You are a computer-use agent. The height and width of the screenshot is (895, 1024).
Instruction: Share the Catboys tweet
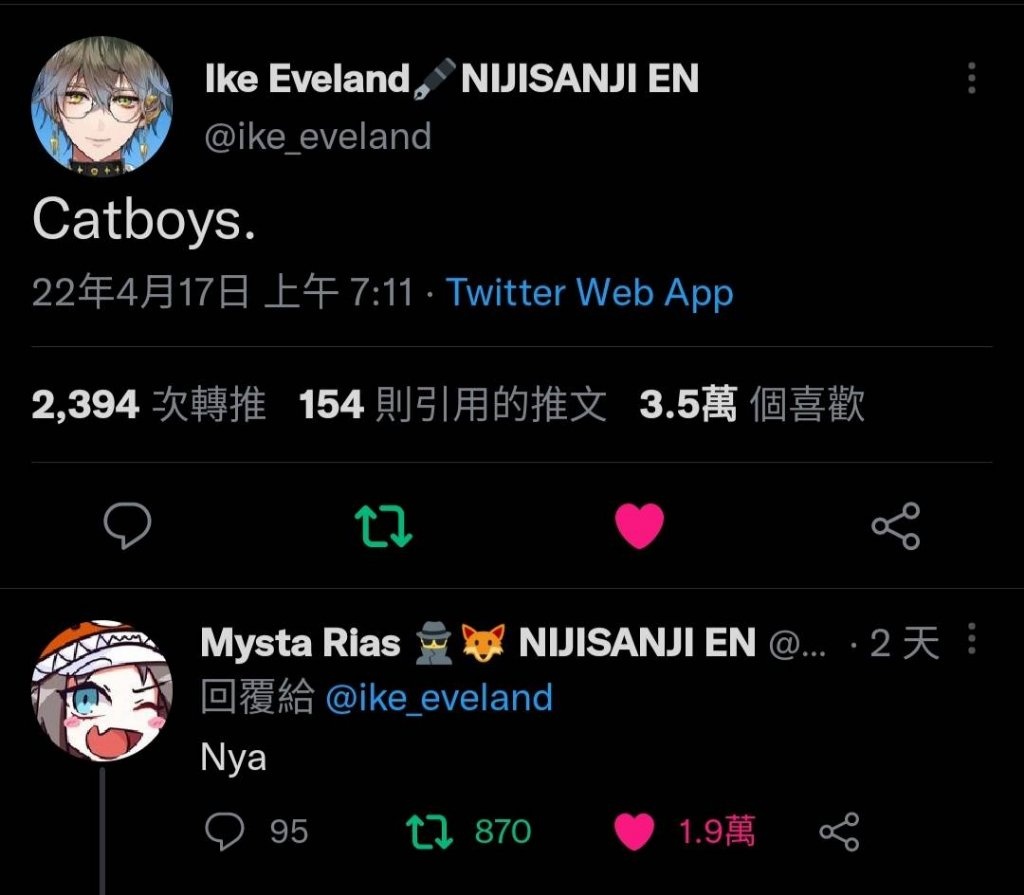pos(896,526)
